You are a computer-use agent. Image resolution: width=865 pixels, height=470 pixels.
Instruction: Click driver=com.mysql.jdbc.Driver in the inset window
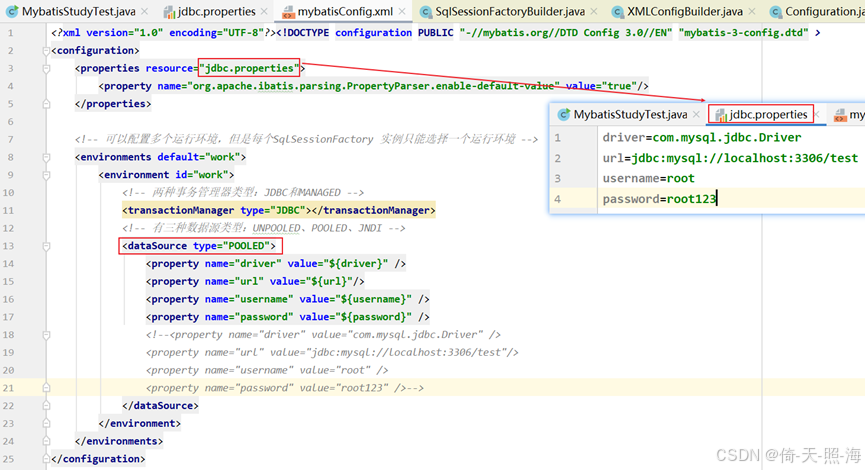702,137
